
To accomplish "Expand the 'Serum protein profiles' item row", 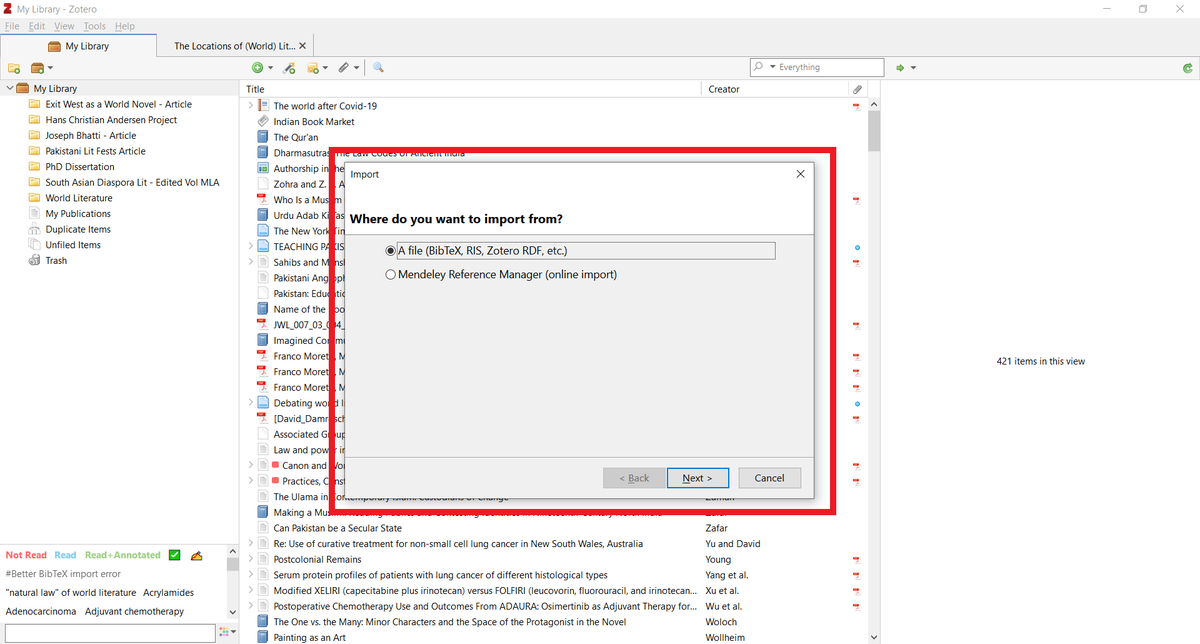I will 250,575.
